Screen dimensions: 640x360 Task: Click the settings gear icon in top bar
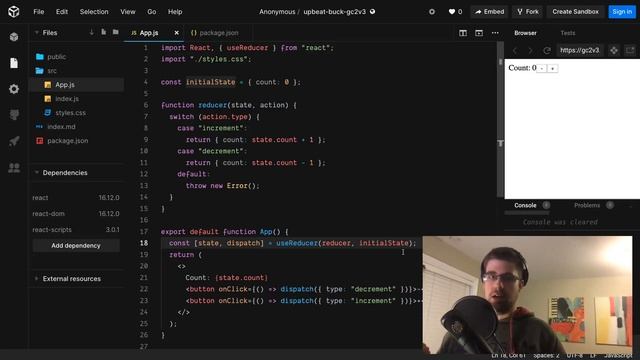coord(432,12)
